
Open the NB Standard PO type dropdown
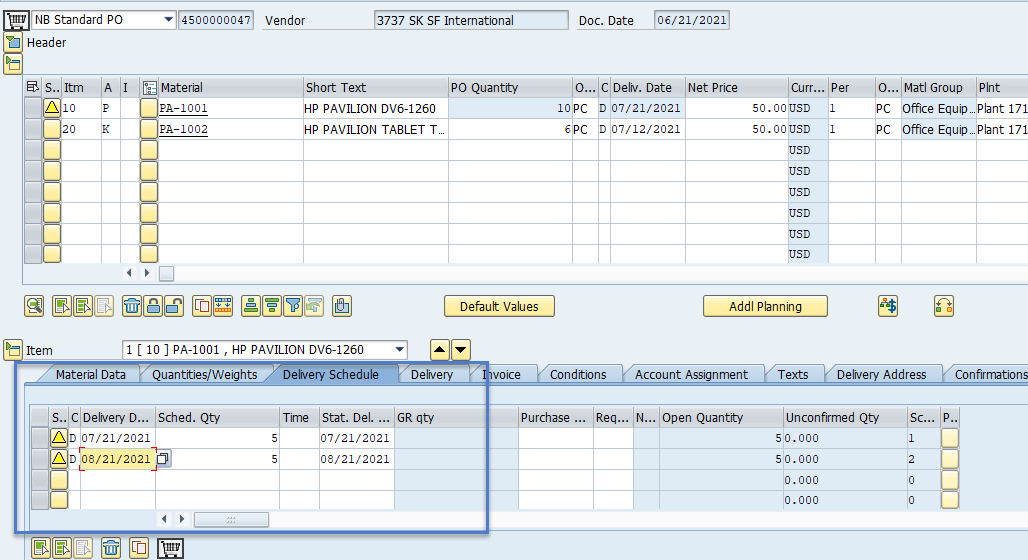point(166,20)
